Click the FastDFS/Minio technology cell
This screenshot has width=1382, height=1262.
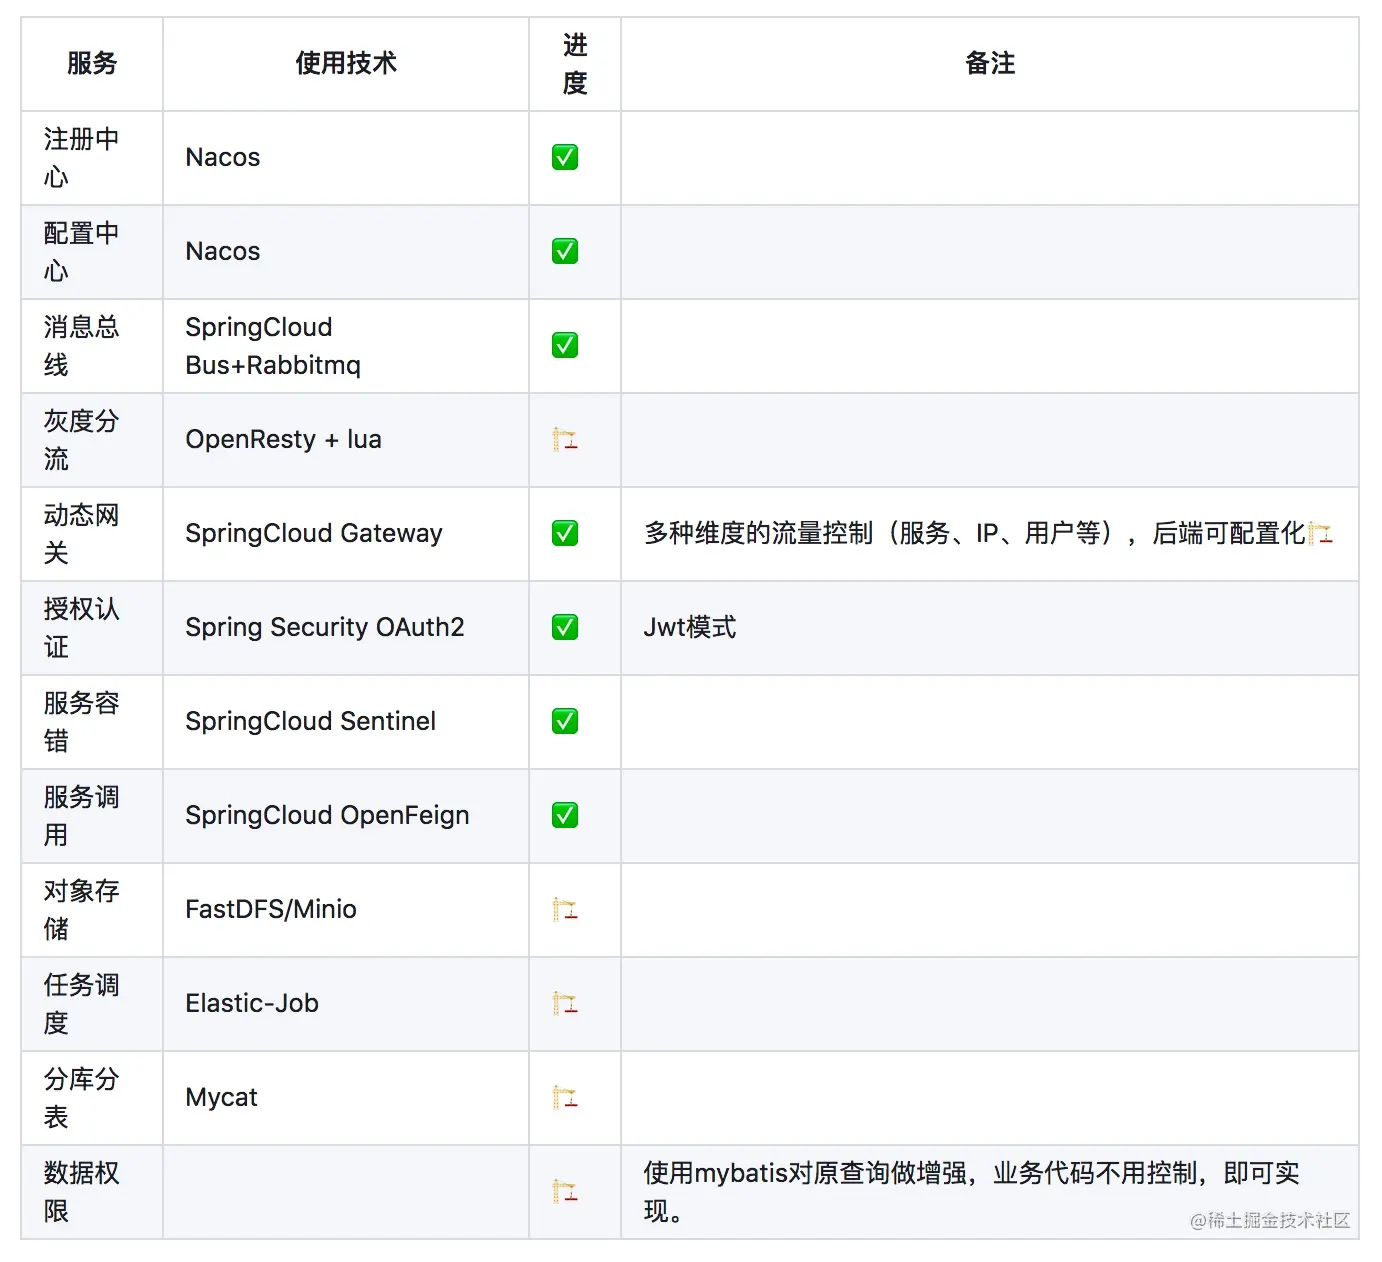click(346, 909)
